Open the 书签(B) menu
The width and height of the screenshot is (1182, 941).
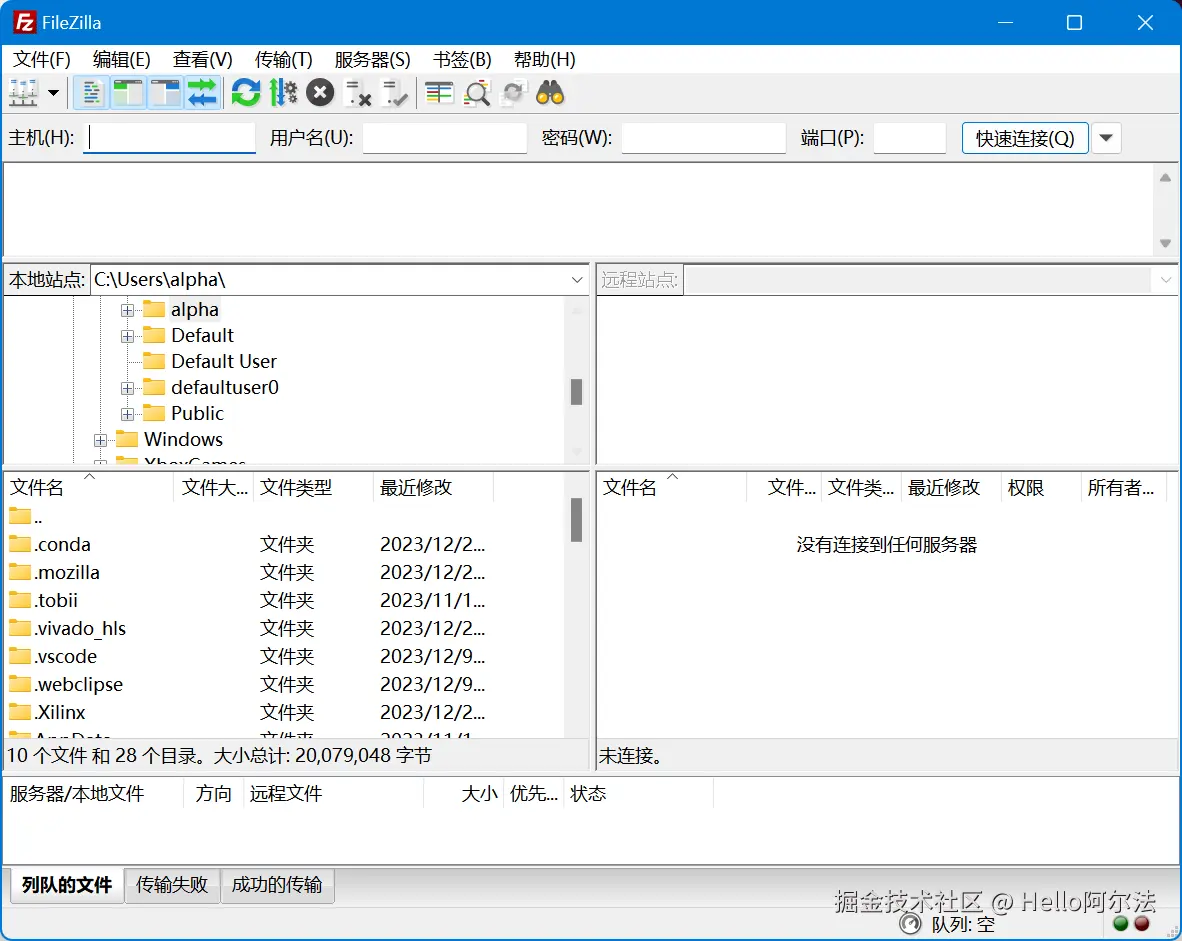click(x=462, y=60)
